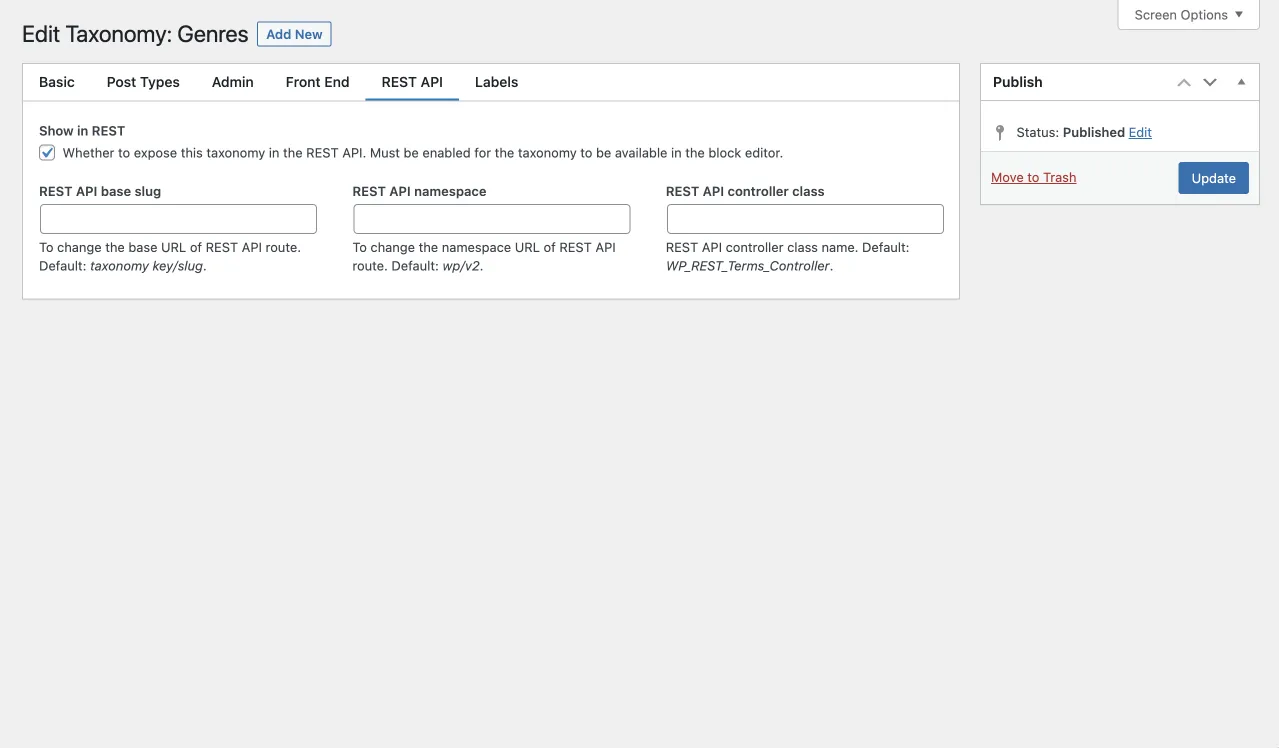This screenshot has height=748, width=1279.
Task: Move this taxonomy to Trash
Action: click(1033, 178)
